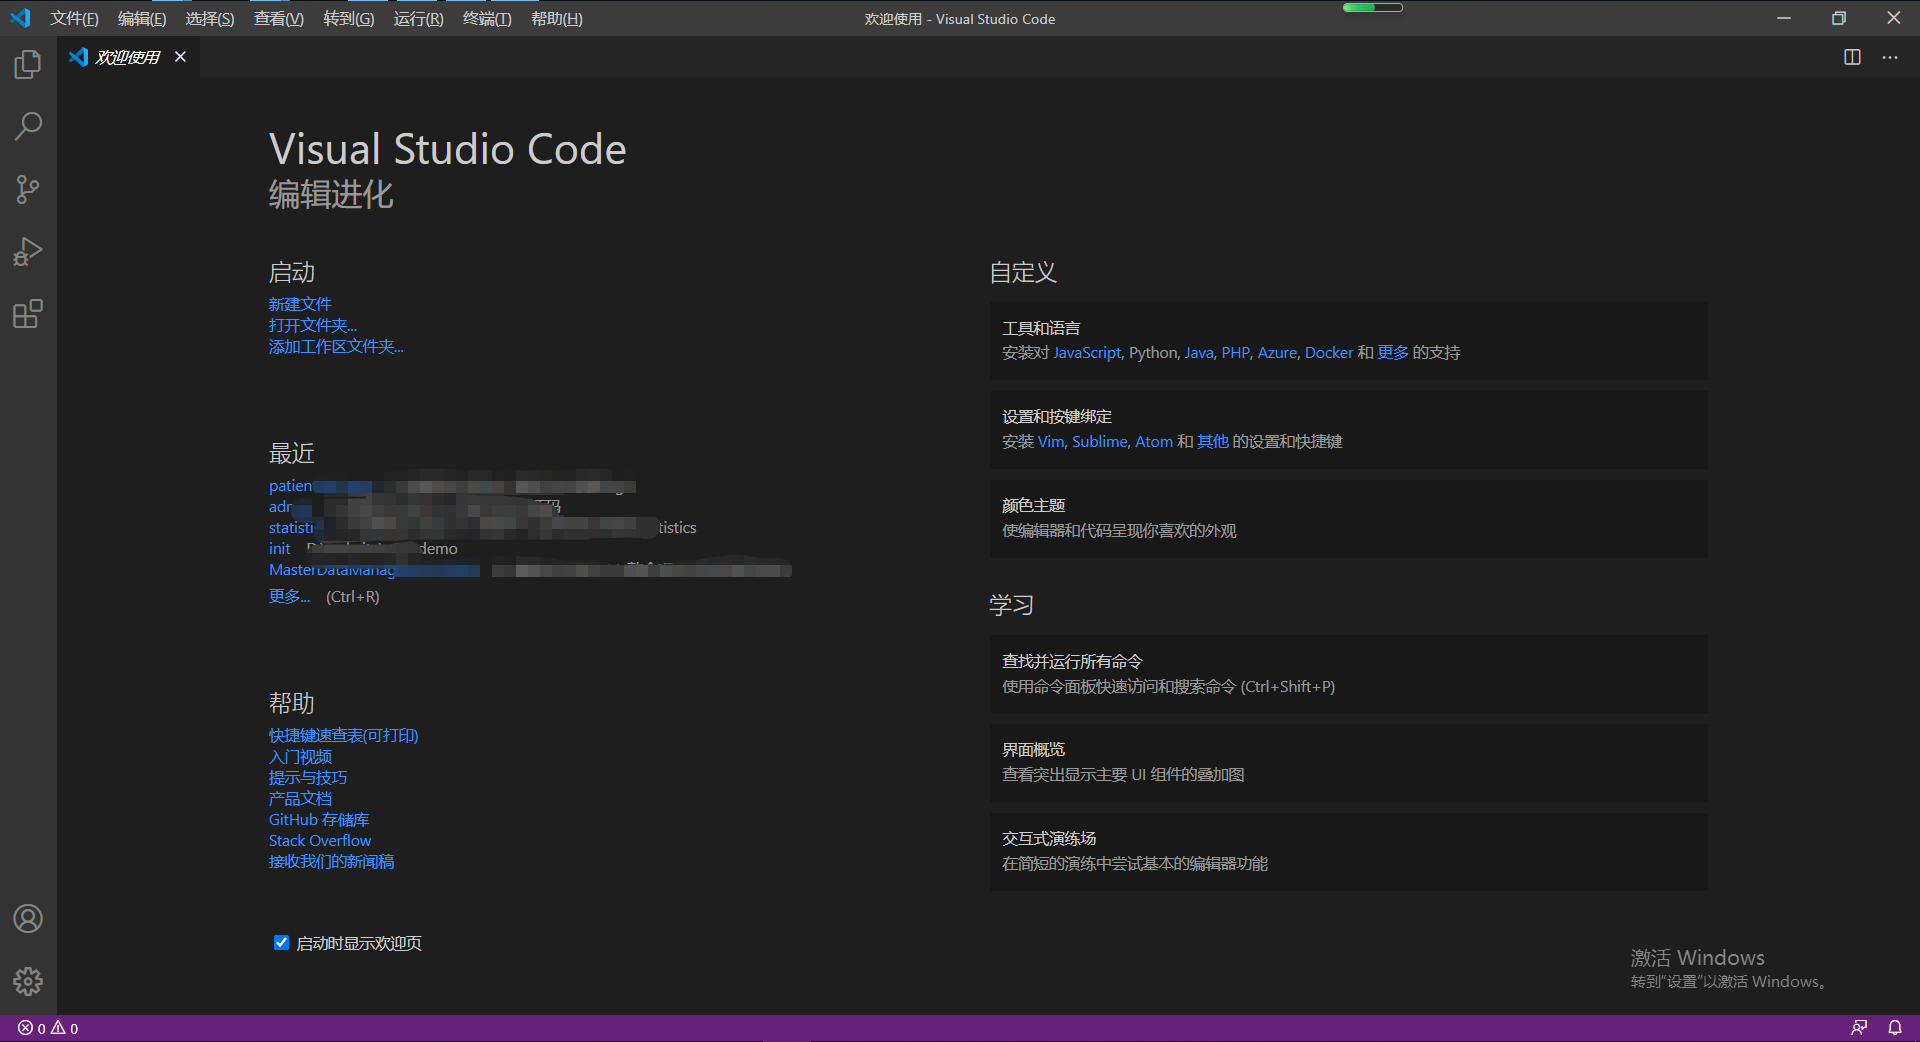Open the Extensions view
Image resolution: width=1920 pixels, height=1042 pixels.
point(27,314)
